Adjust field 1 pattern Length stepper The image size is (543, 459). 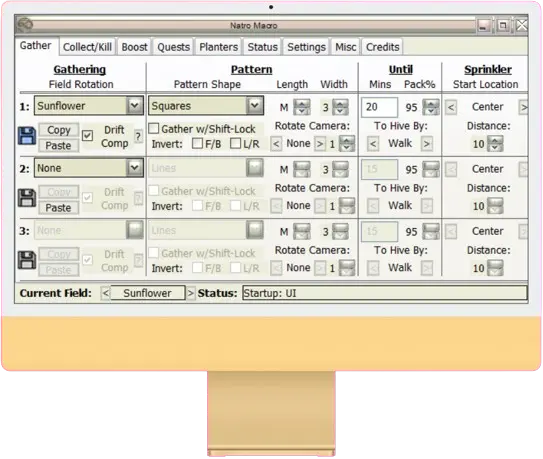click(302, 107)
